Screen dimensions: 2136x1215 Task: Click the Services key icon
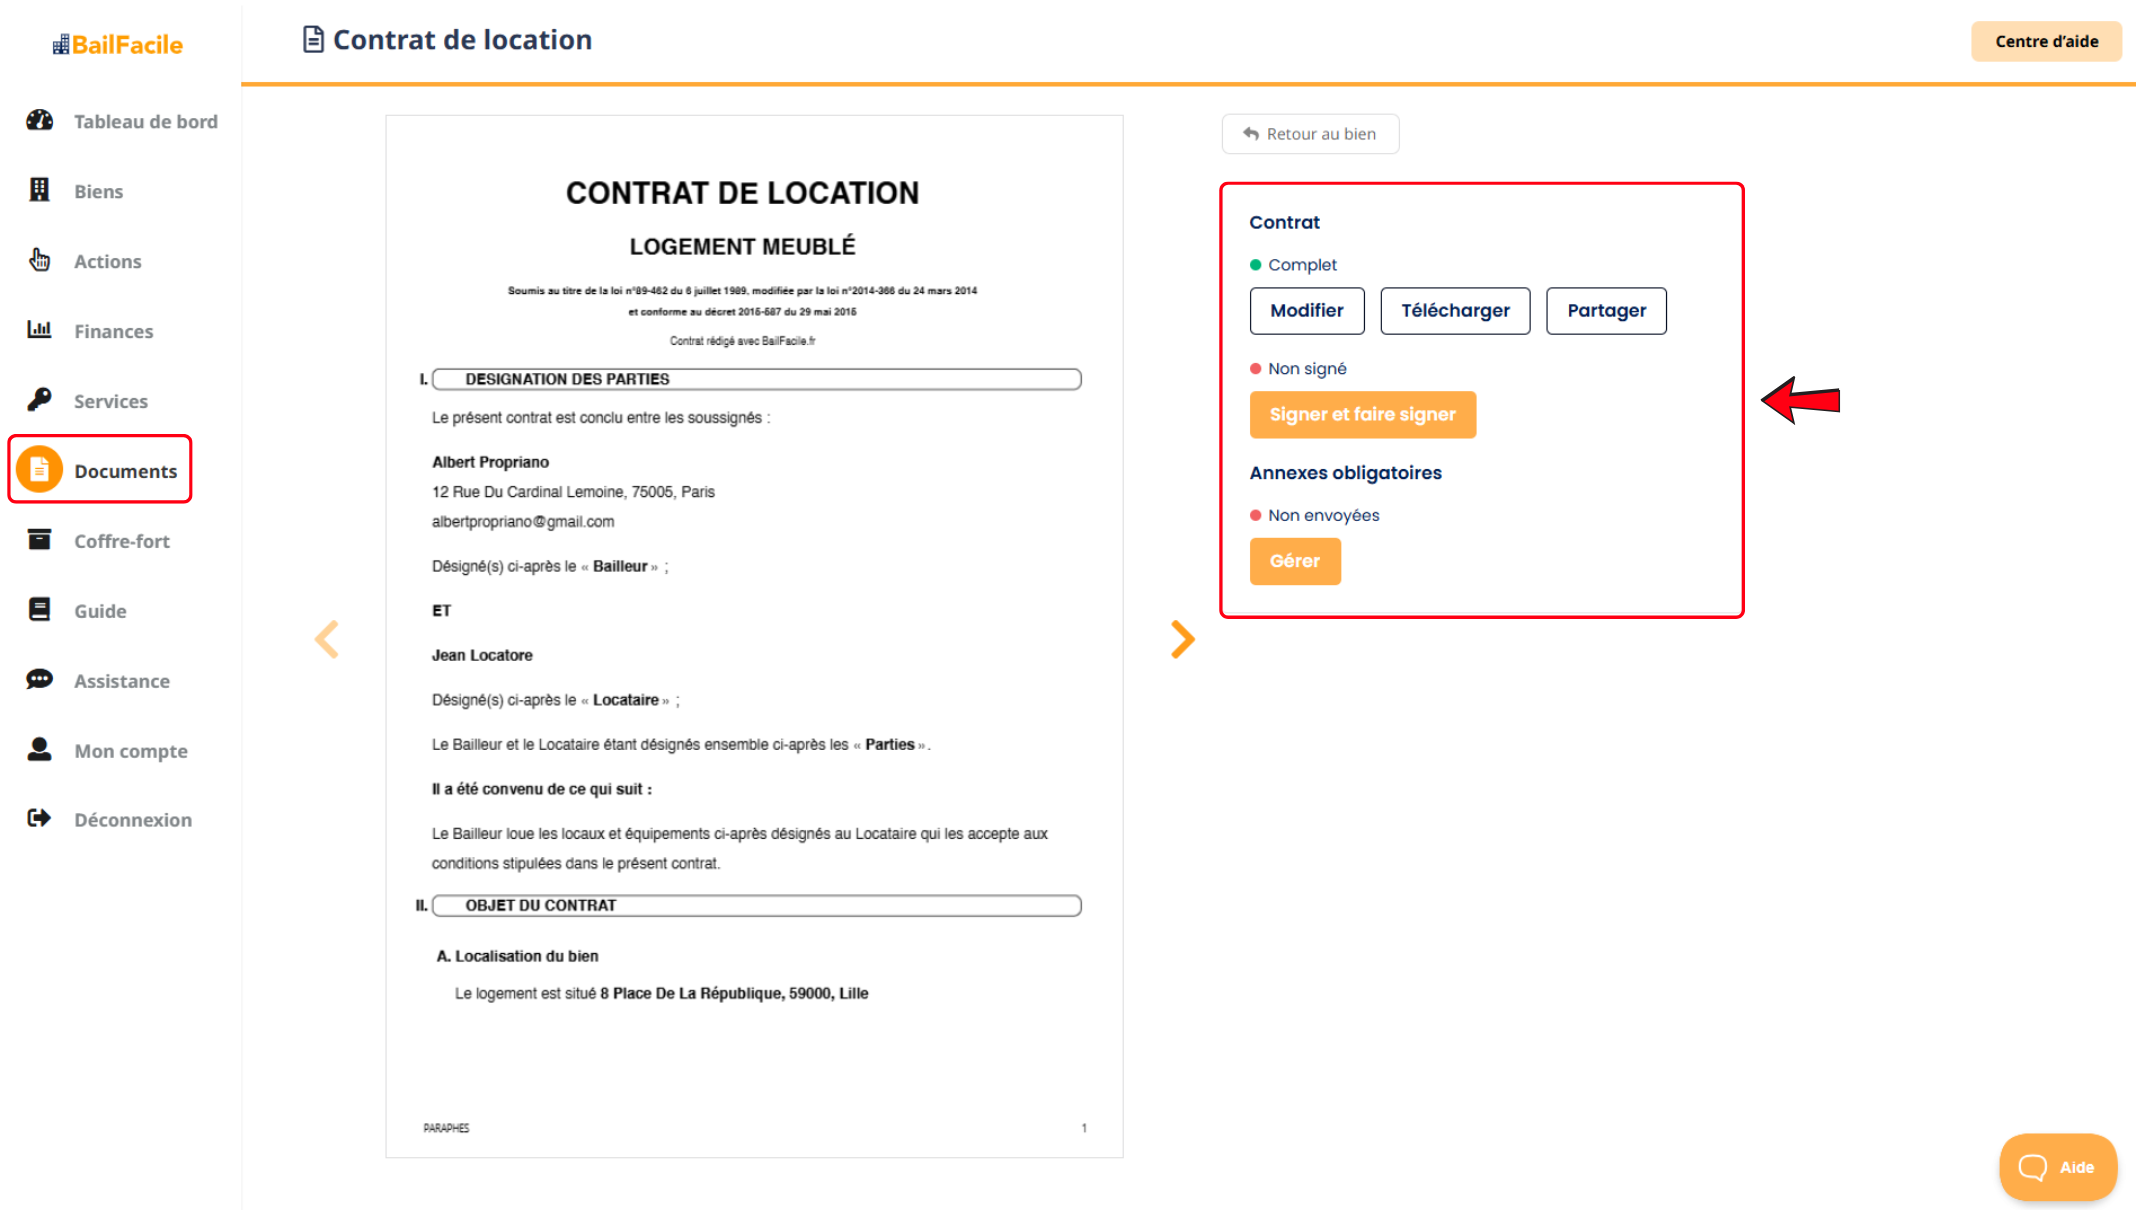[40, 400]
